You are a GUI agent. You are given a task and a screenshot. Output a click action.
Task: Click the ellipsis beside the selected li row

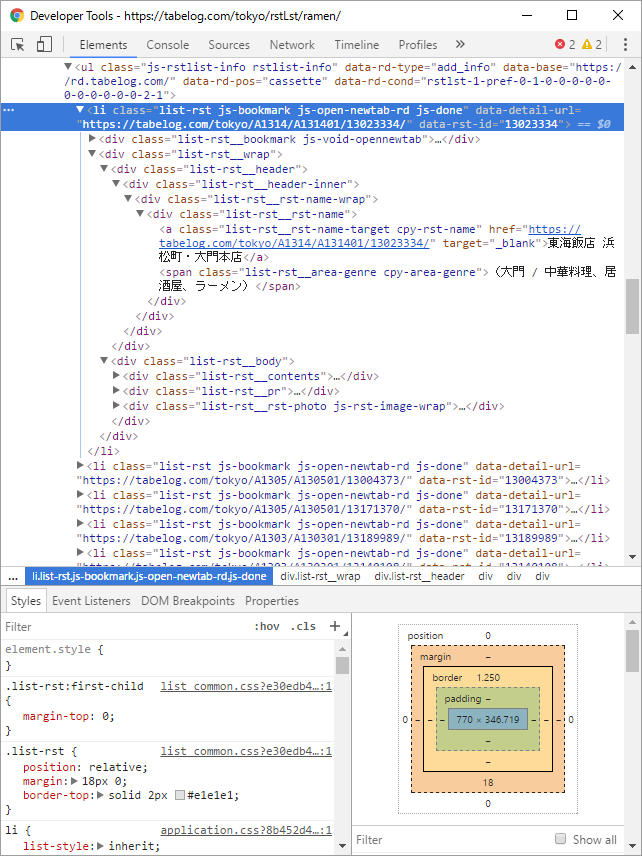coord(9,110)
